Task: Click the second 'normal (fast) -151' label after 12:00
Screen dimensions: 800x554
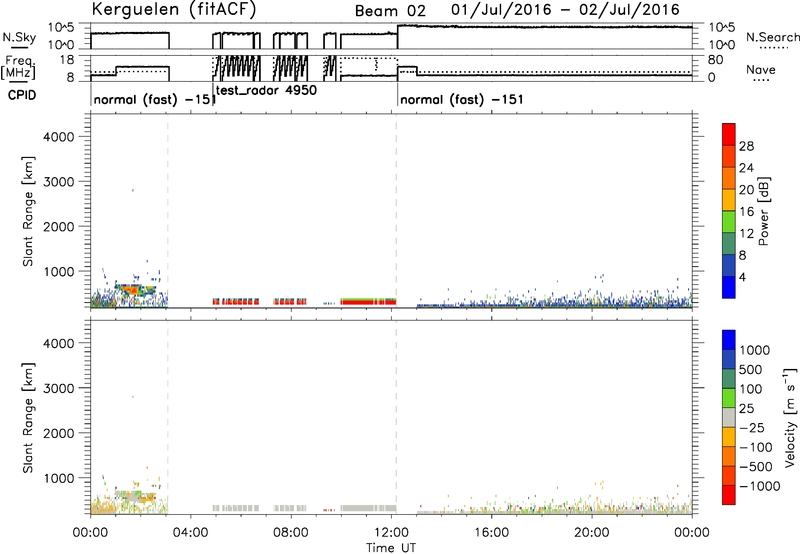Action: [462, 99]
